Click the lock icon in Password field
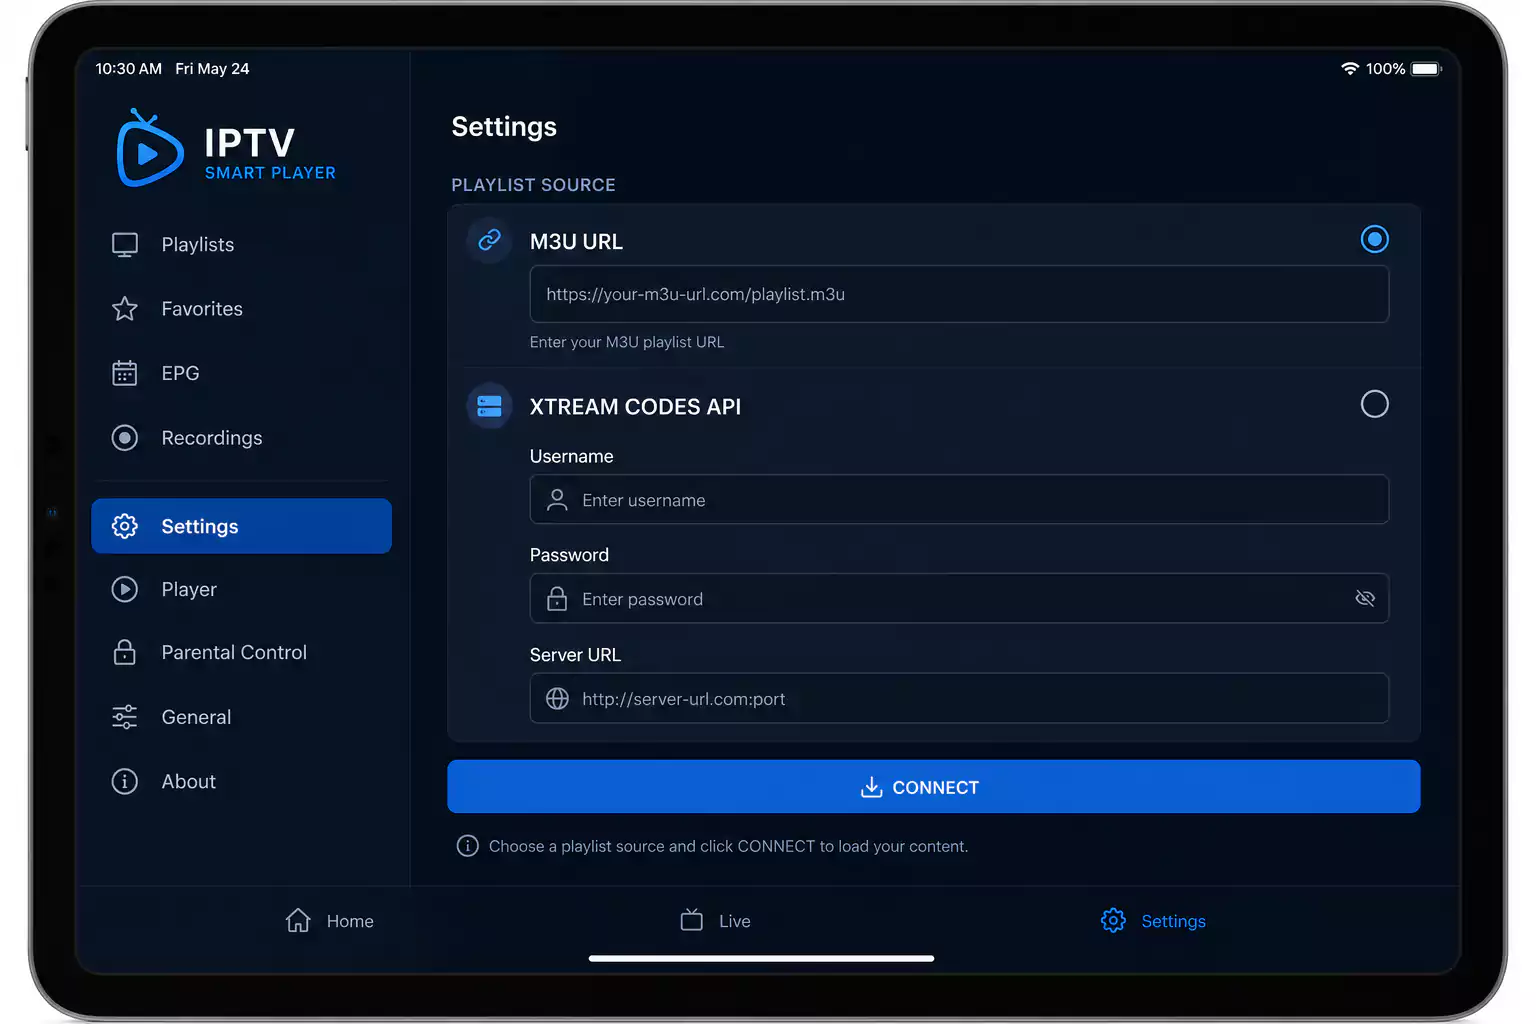This screenshot has height=1024, width=1536. (557, 599)
